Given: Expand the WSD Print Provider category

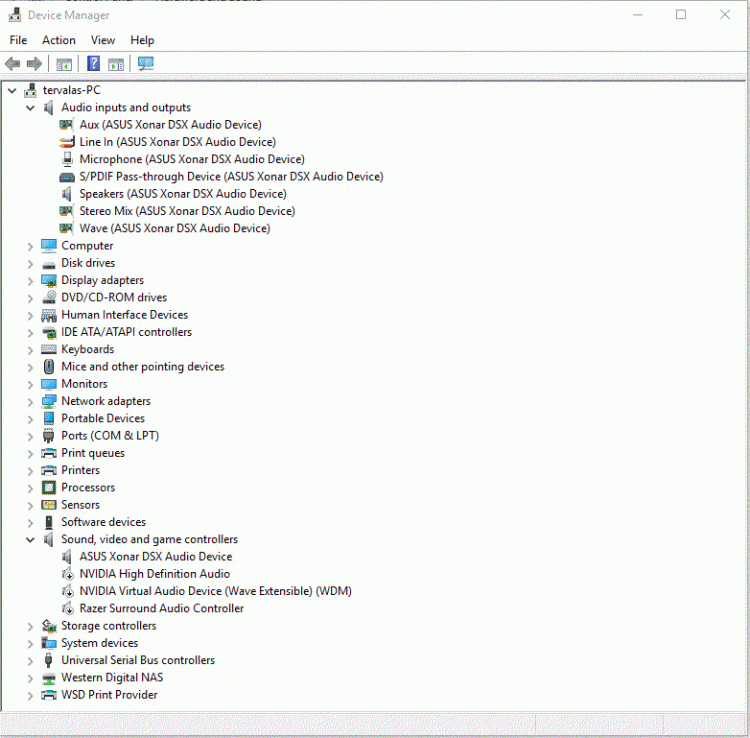Looking at the screenshot, I should (30, 695).
